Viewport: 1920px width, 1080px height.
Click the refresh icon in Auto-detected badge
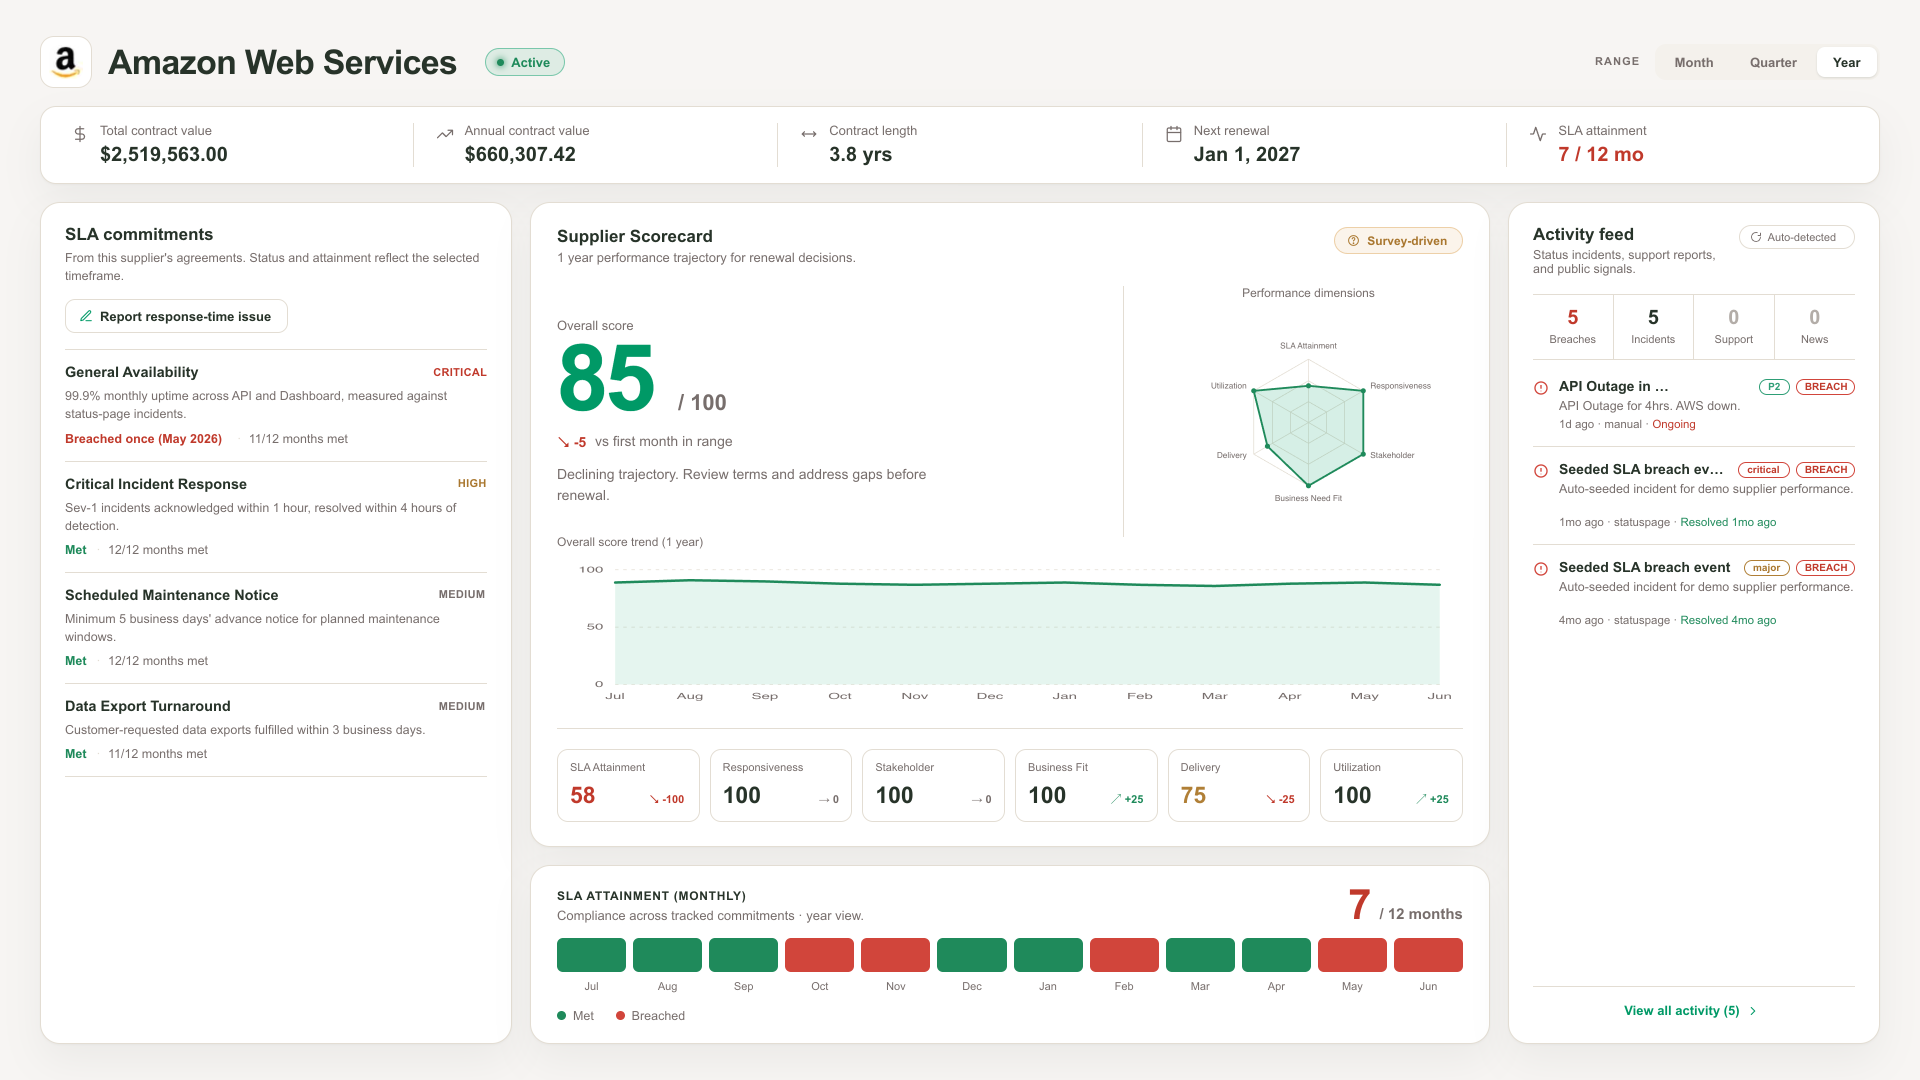pyautogui.click(x=1756, y=237)
